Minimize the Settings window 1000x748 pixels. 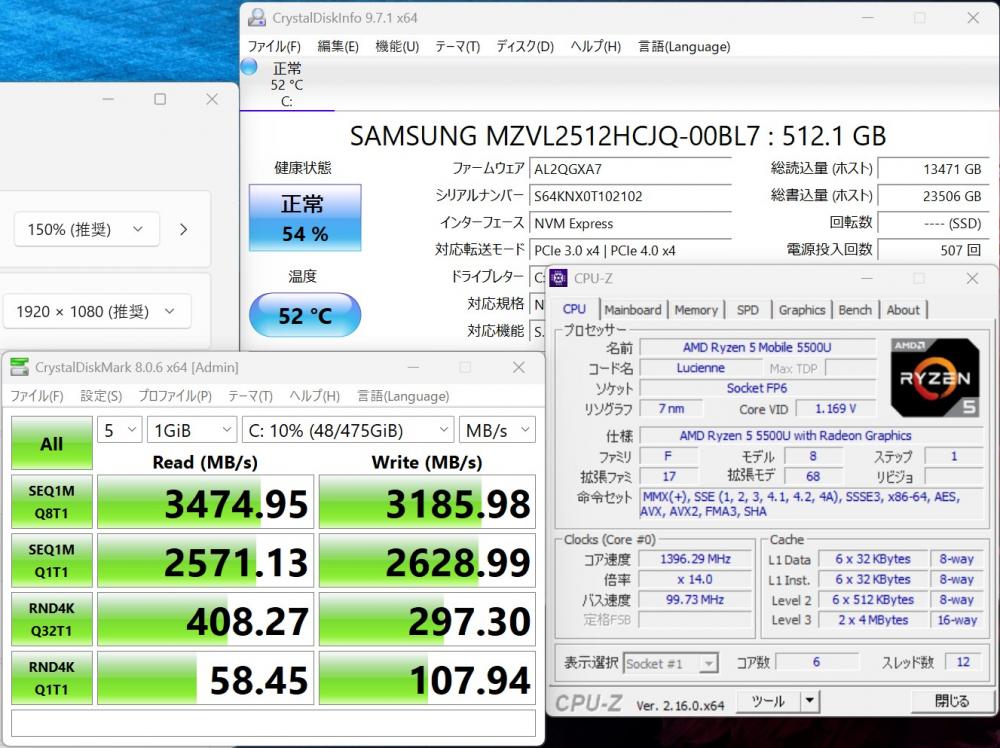click(108, 99)
